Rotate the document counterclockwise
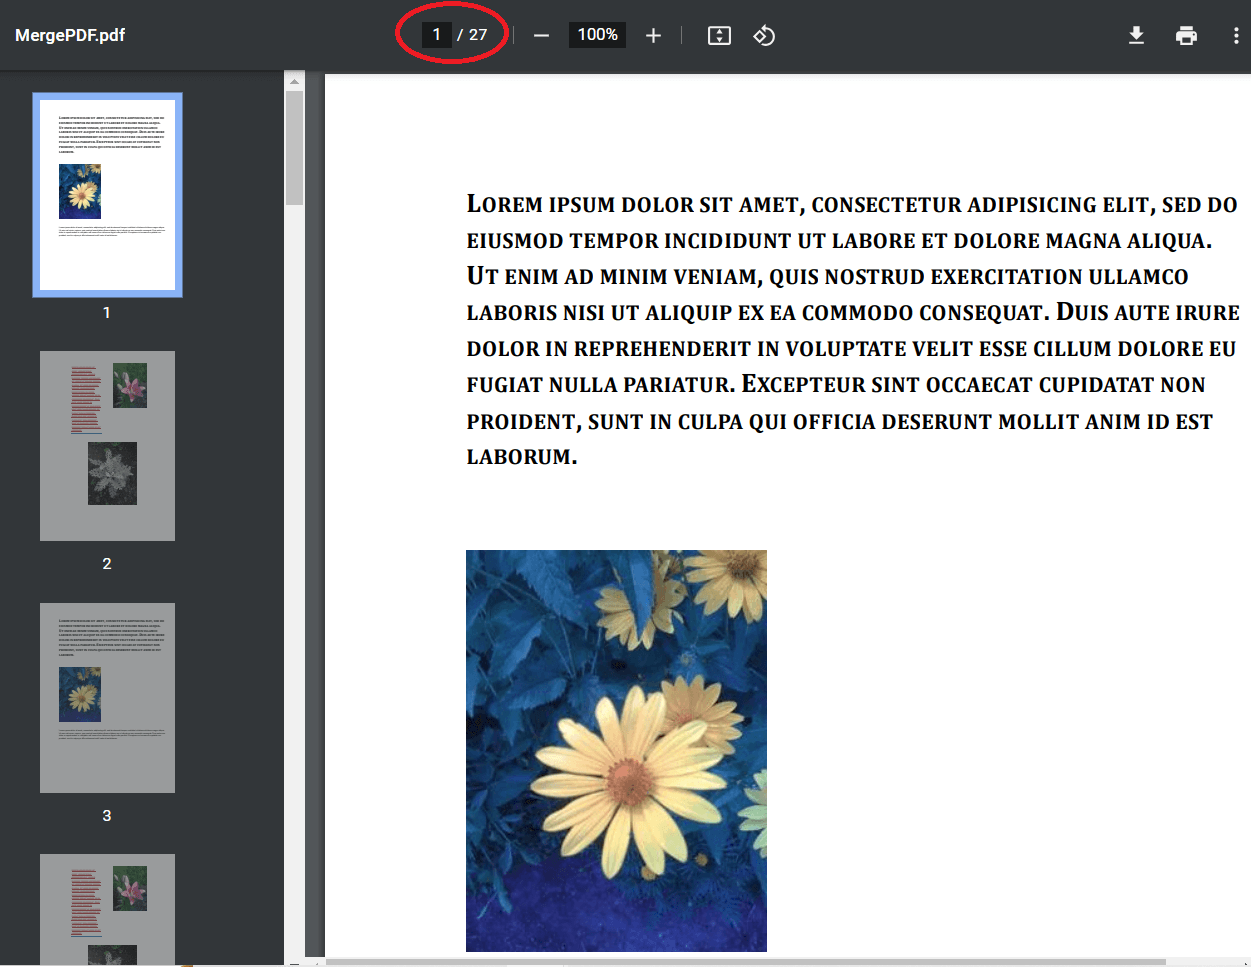 (x=764, y=35)
